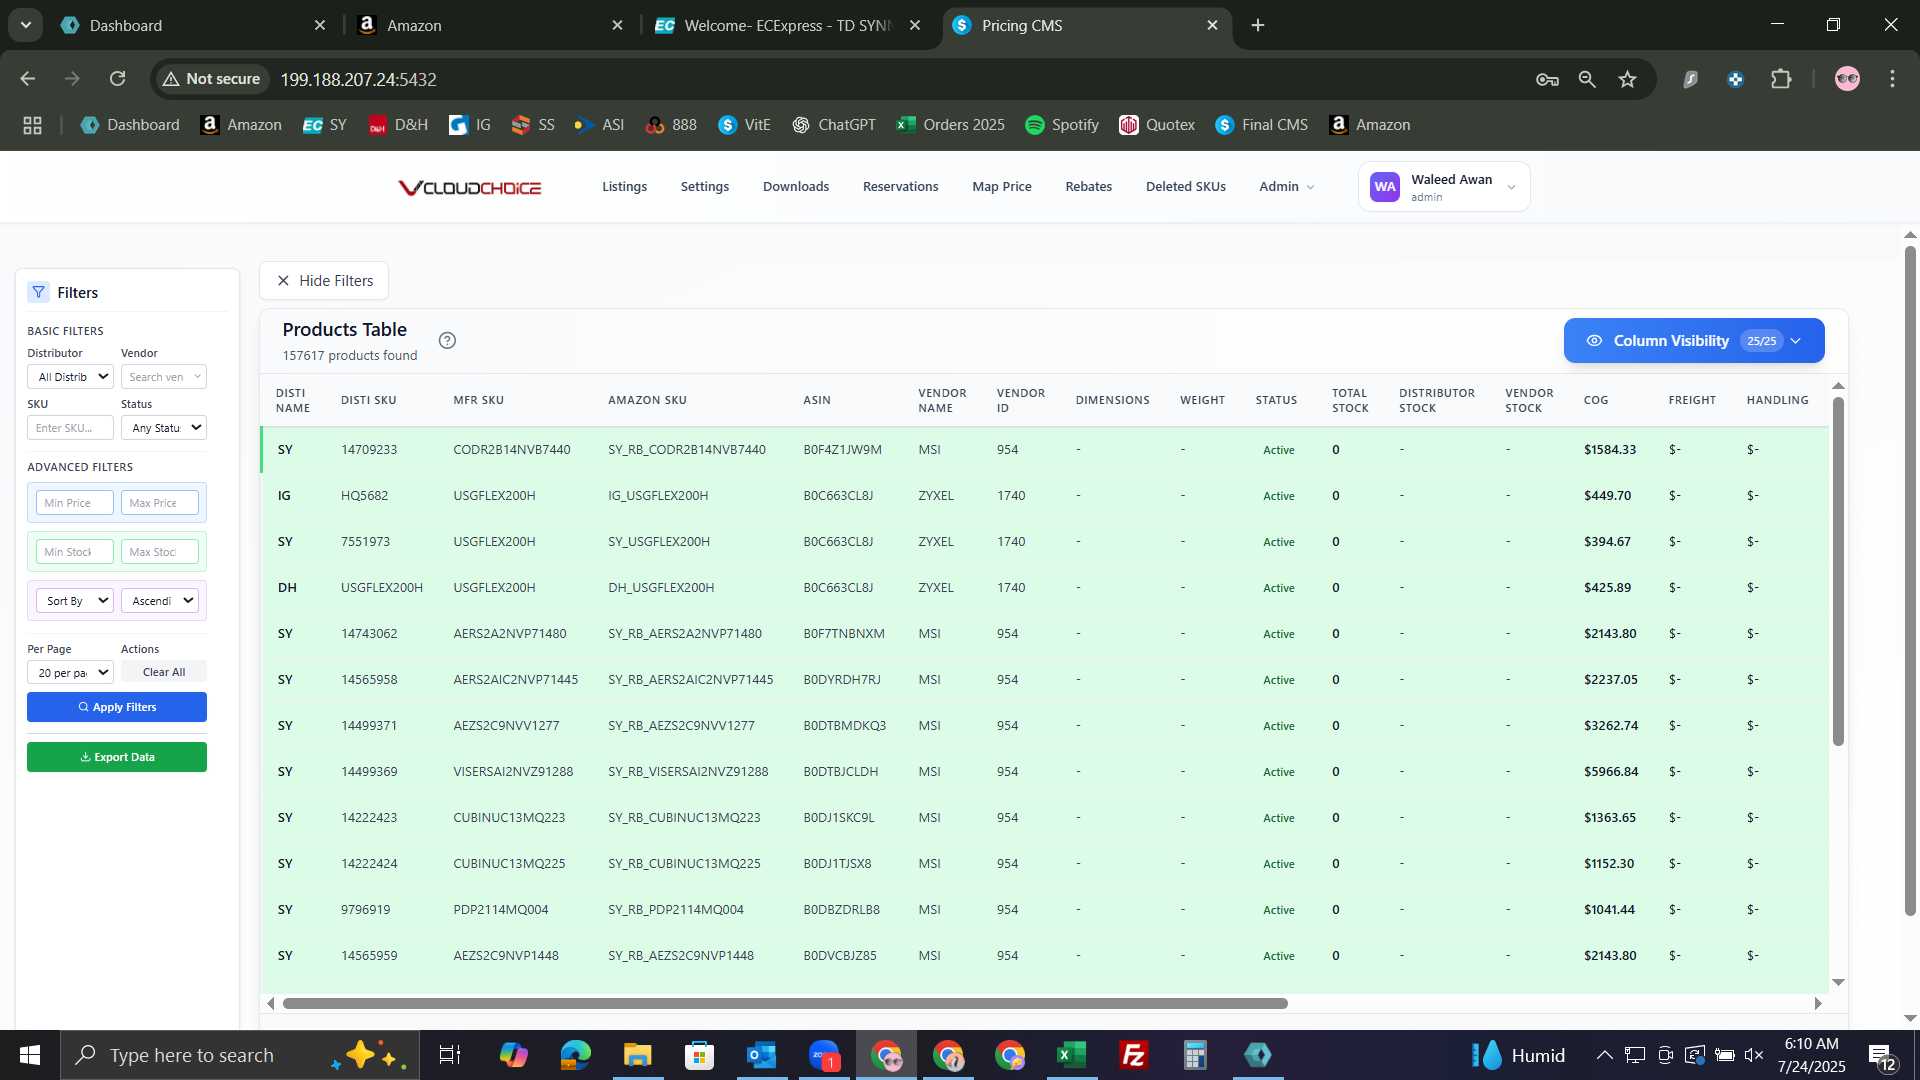Open the Chrome three-dot menu
Screen dimensions: 1920x1080
pos(1892,79)
